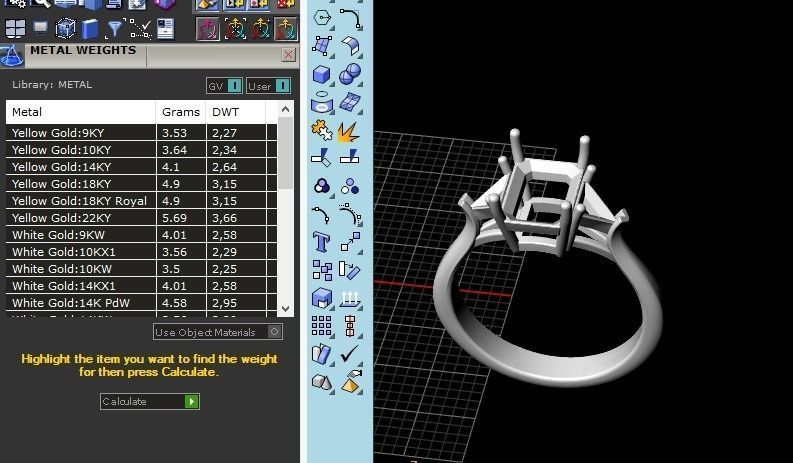Screen dimensions: 793x463
Task: Select the Fillet surface tool
Action: [350, 46]
